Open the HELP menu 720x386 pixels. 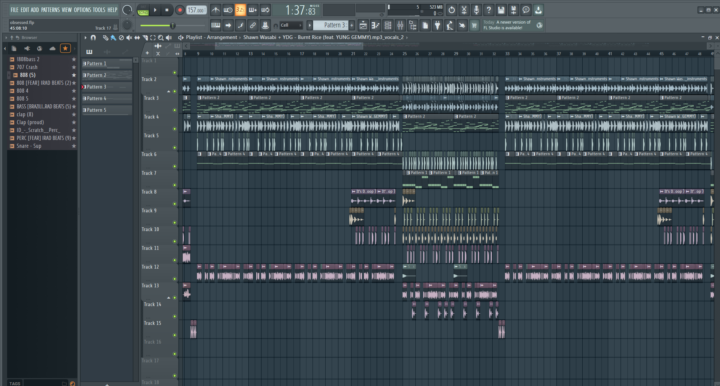point(112,10)
